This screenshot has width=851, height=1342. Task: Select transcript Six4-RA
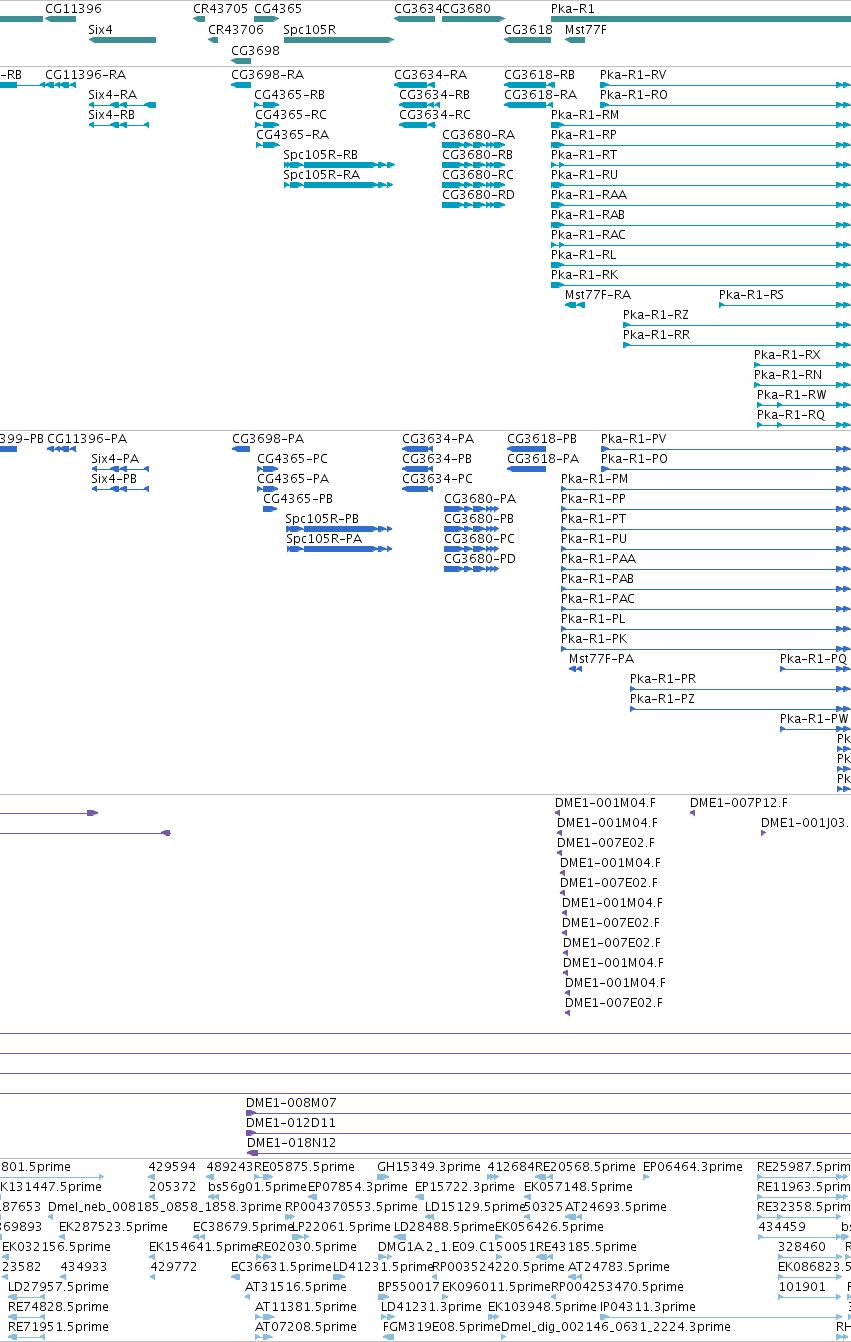point(111,95)
